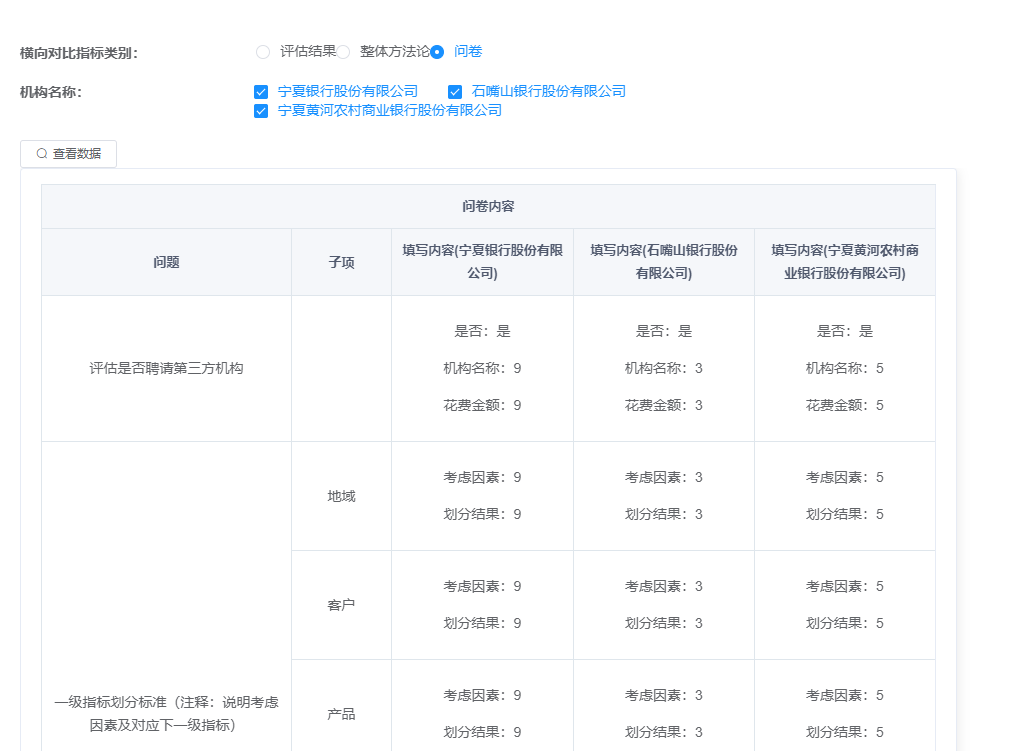Click 花费金额：9 value
The height and width of the screenshot is (751, 1009).
coord(483,405)
